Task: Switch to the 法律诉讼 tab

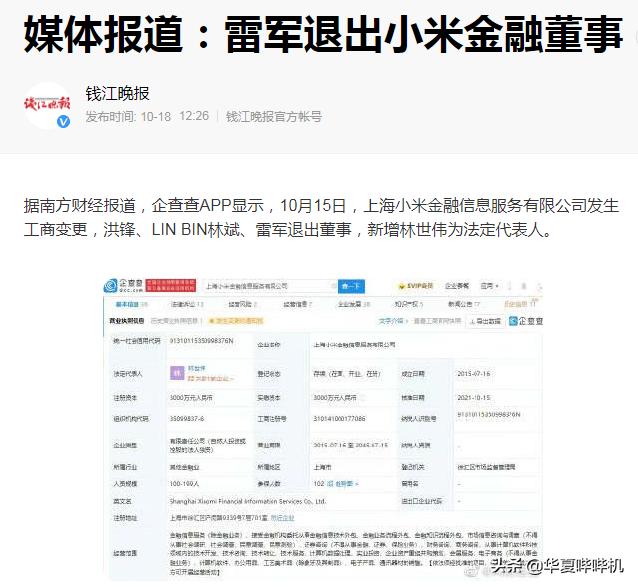Action: tap(186, 304)
